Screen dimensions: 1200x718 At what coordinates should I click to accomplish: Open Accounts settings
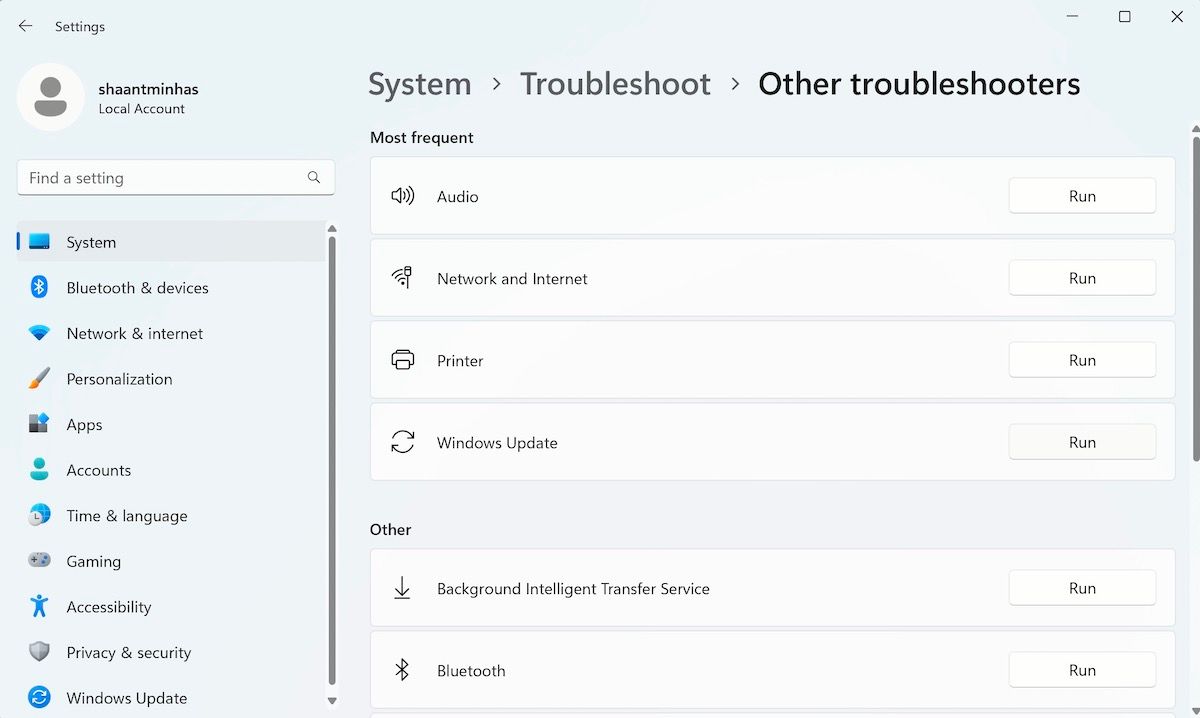click(171, 470)
